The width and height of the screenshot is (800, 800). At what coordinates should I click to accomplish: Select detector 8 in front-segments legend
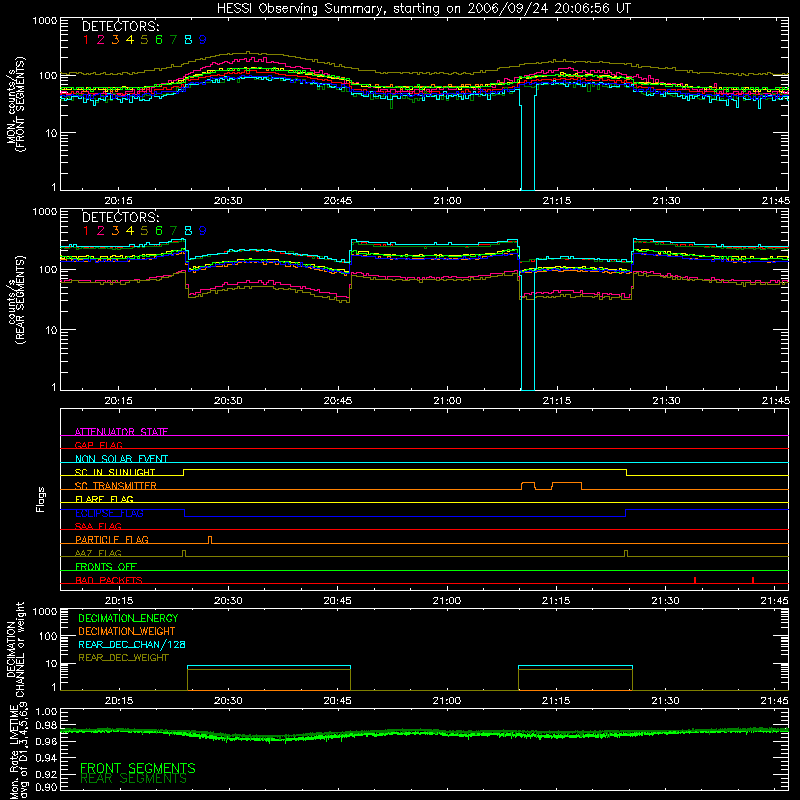pos(188,39)
